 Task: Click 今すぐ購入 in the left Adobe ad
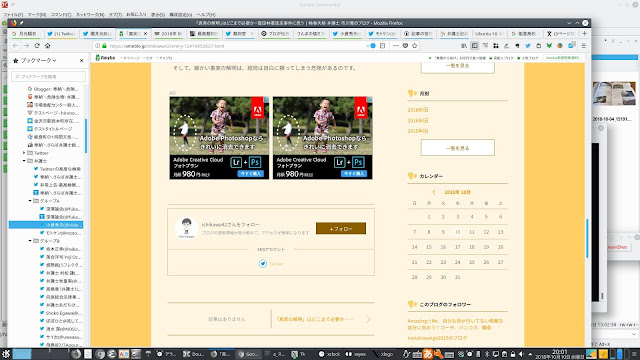(251, 173)
